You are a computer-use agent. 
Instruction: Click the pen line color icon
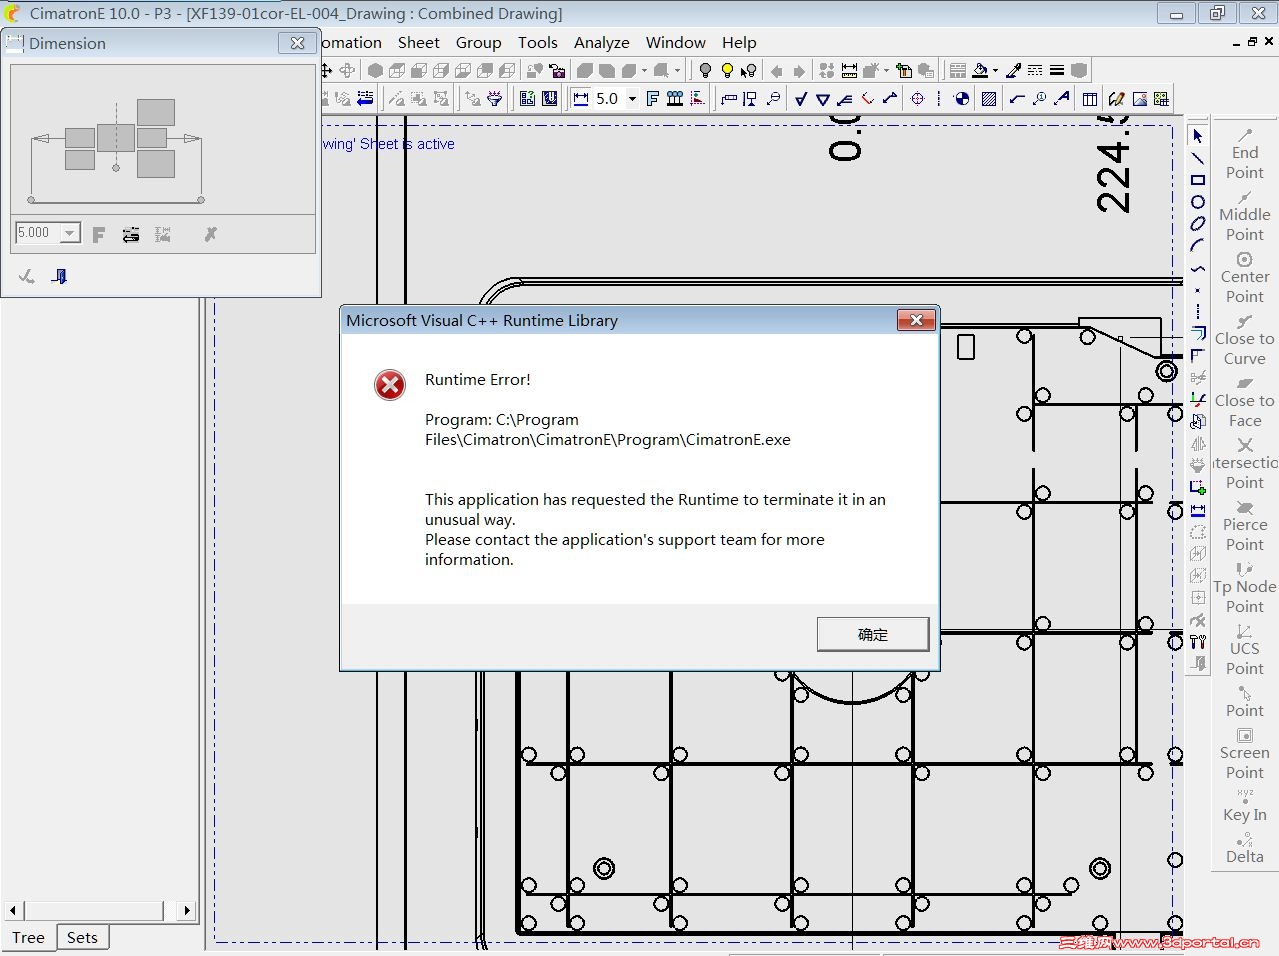(1013, 70)
